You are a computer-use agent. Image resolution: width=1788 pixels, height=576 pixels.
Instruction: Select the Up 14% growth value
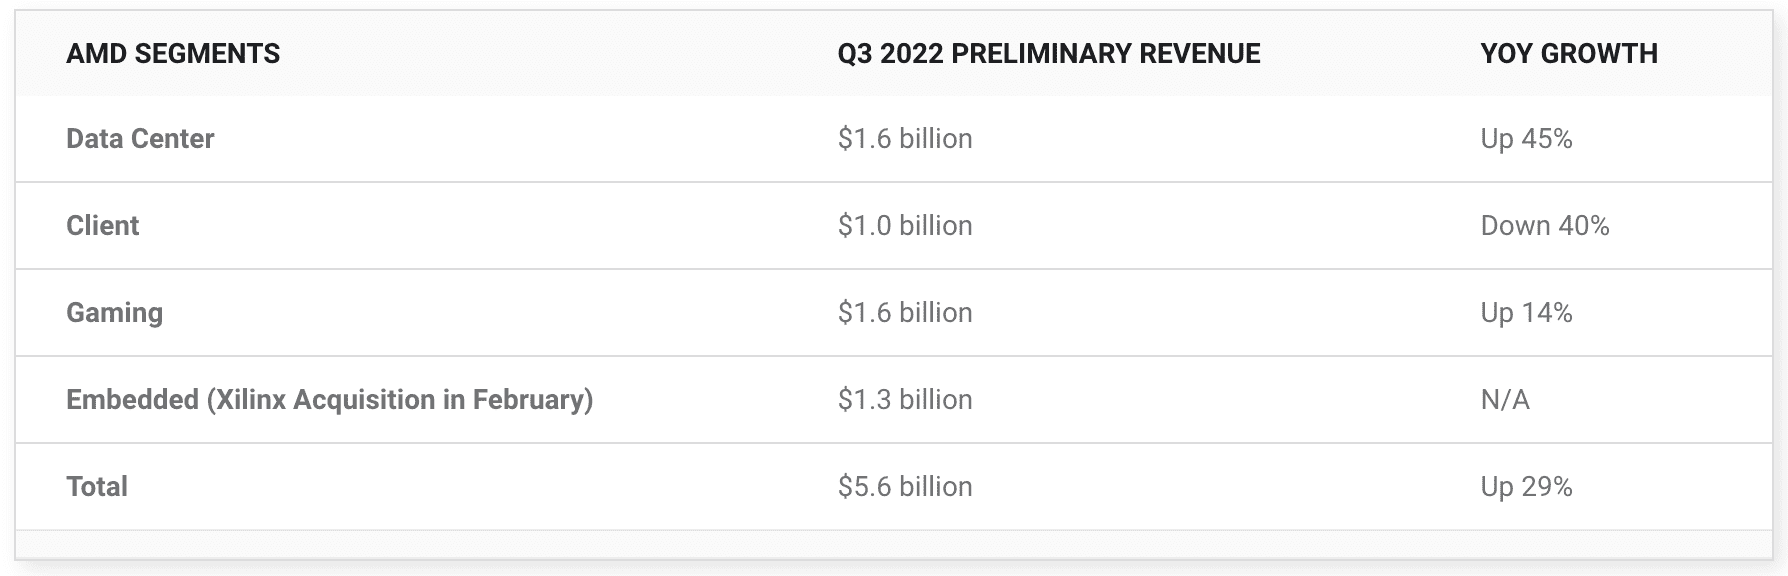tap(1526, 312)
